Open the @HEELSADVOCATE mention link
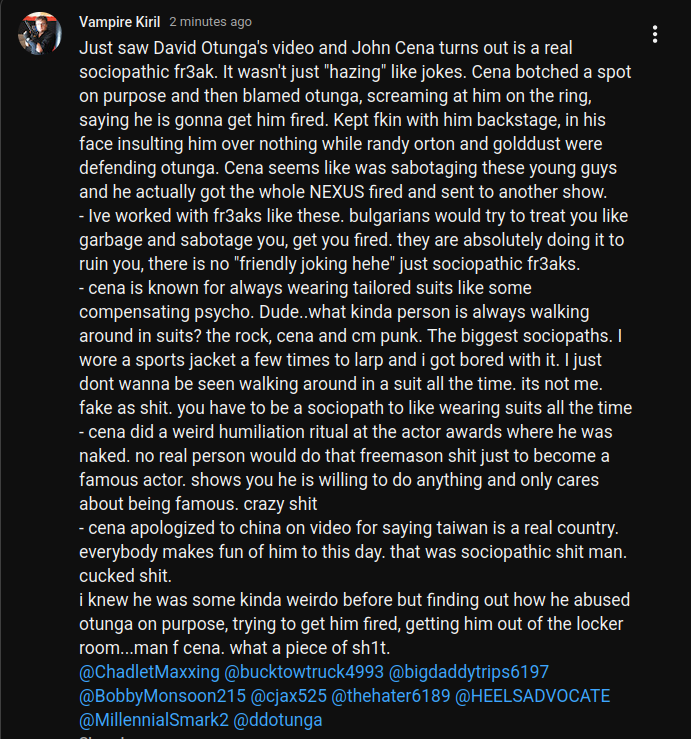 click(x=533, y=696)
